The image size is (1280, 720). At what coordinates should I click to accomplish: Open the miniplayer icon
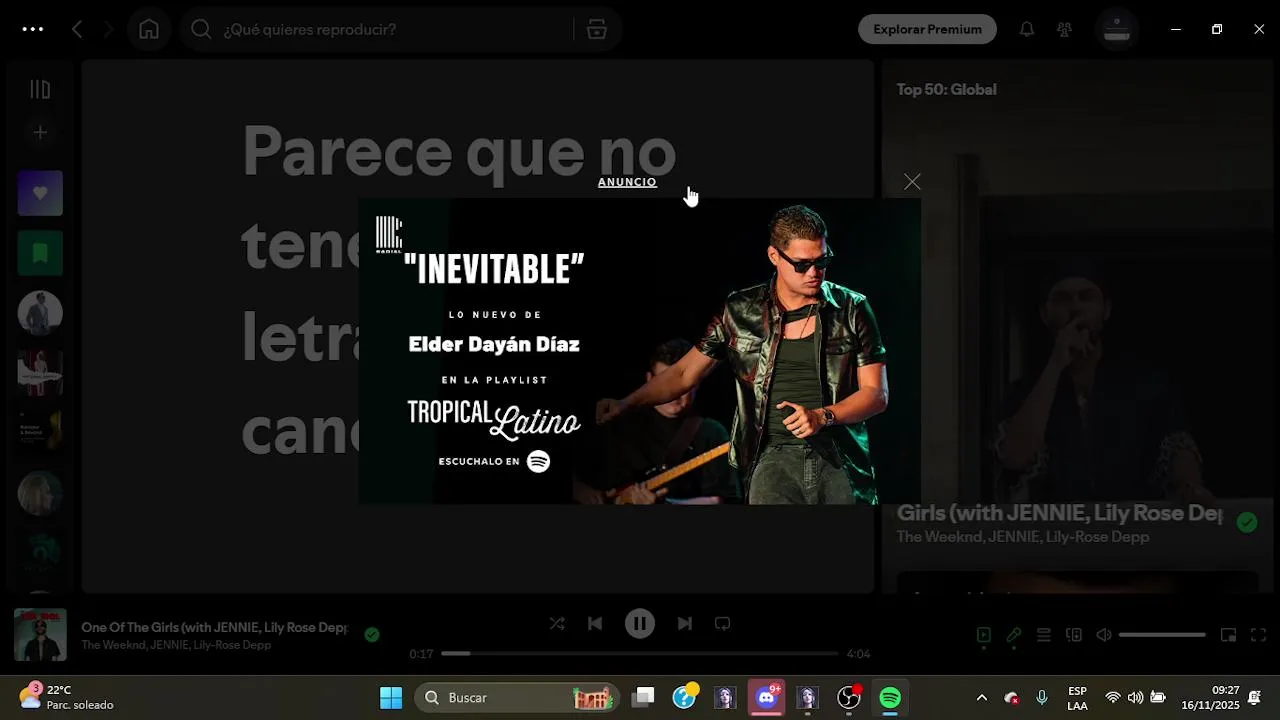[1229, 635]
